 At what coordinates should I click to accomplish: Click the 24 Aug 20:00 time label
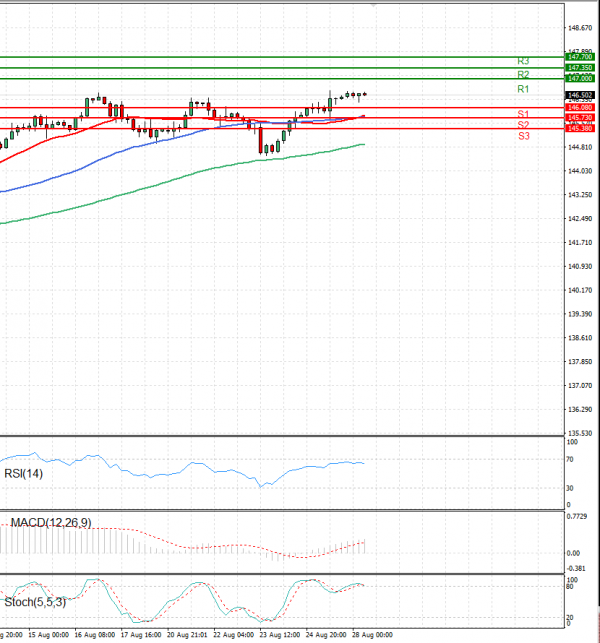click(x=326, y=635)
